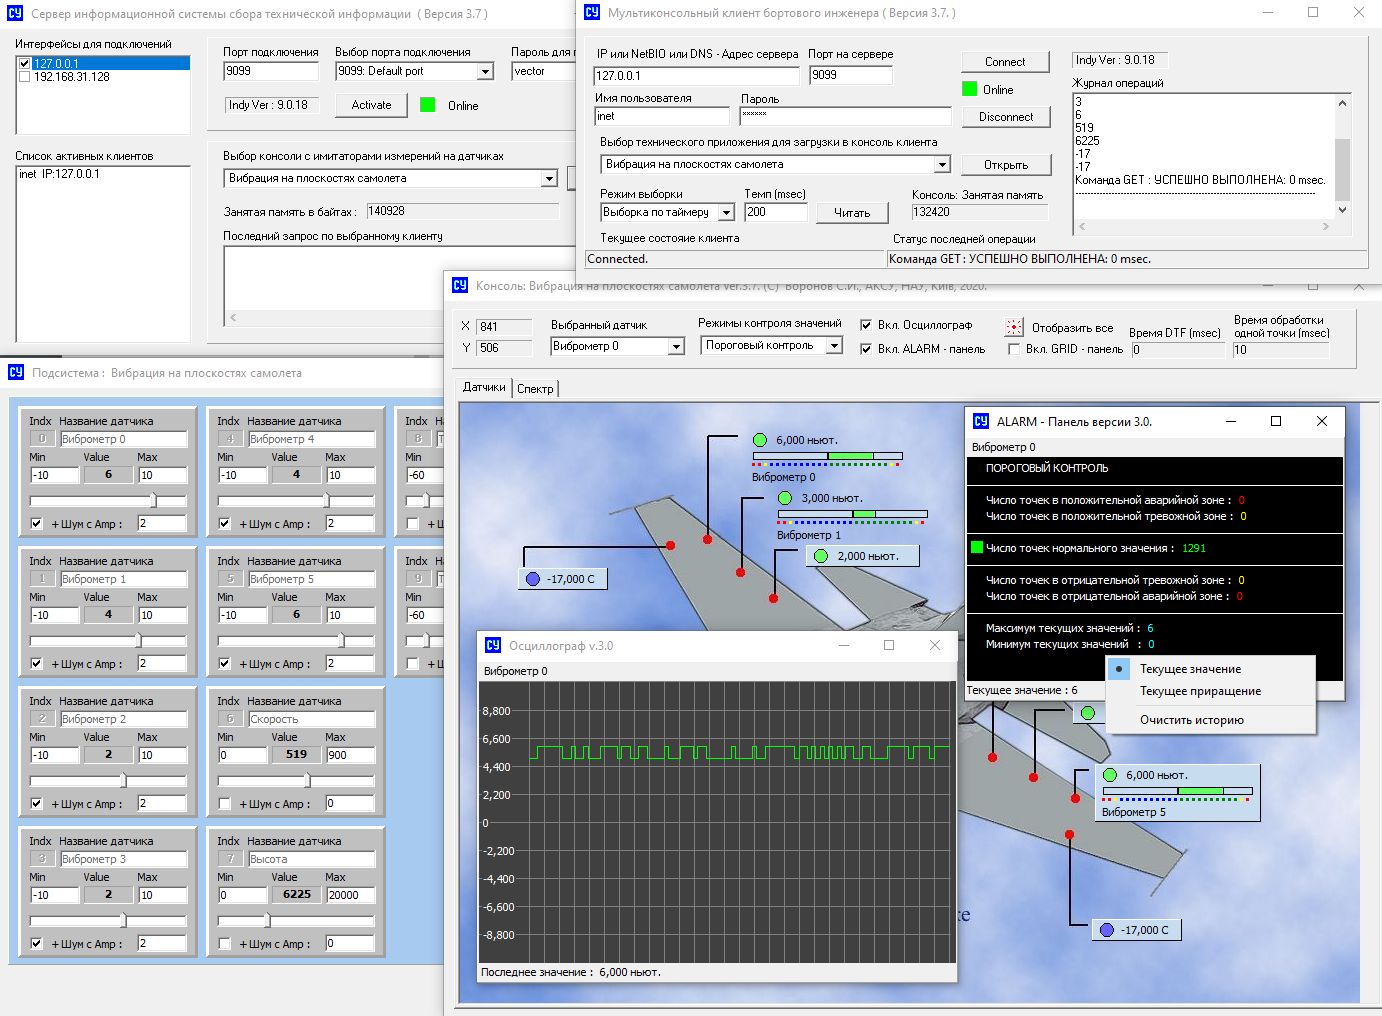Click the Читать button

[x=851, y=213]
